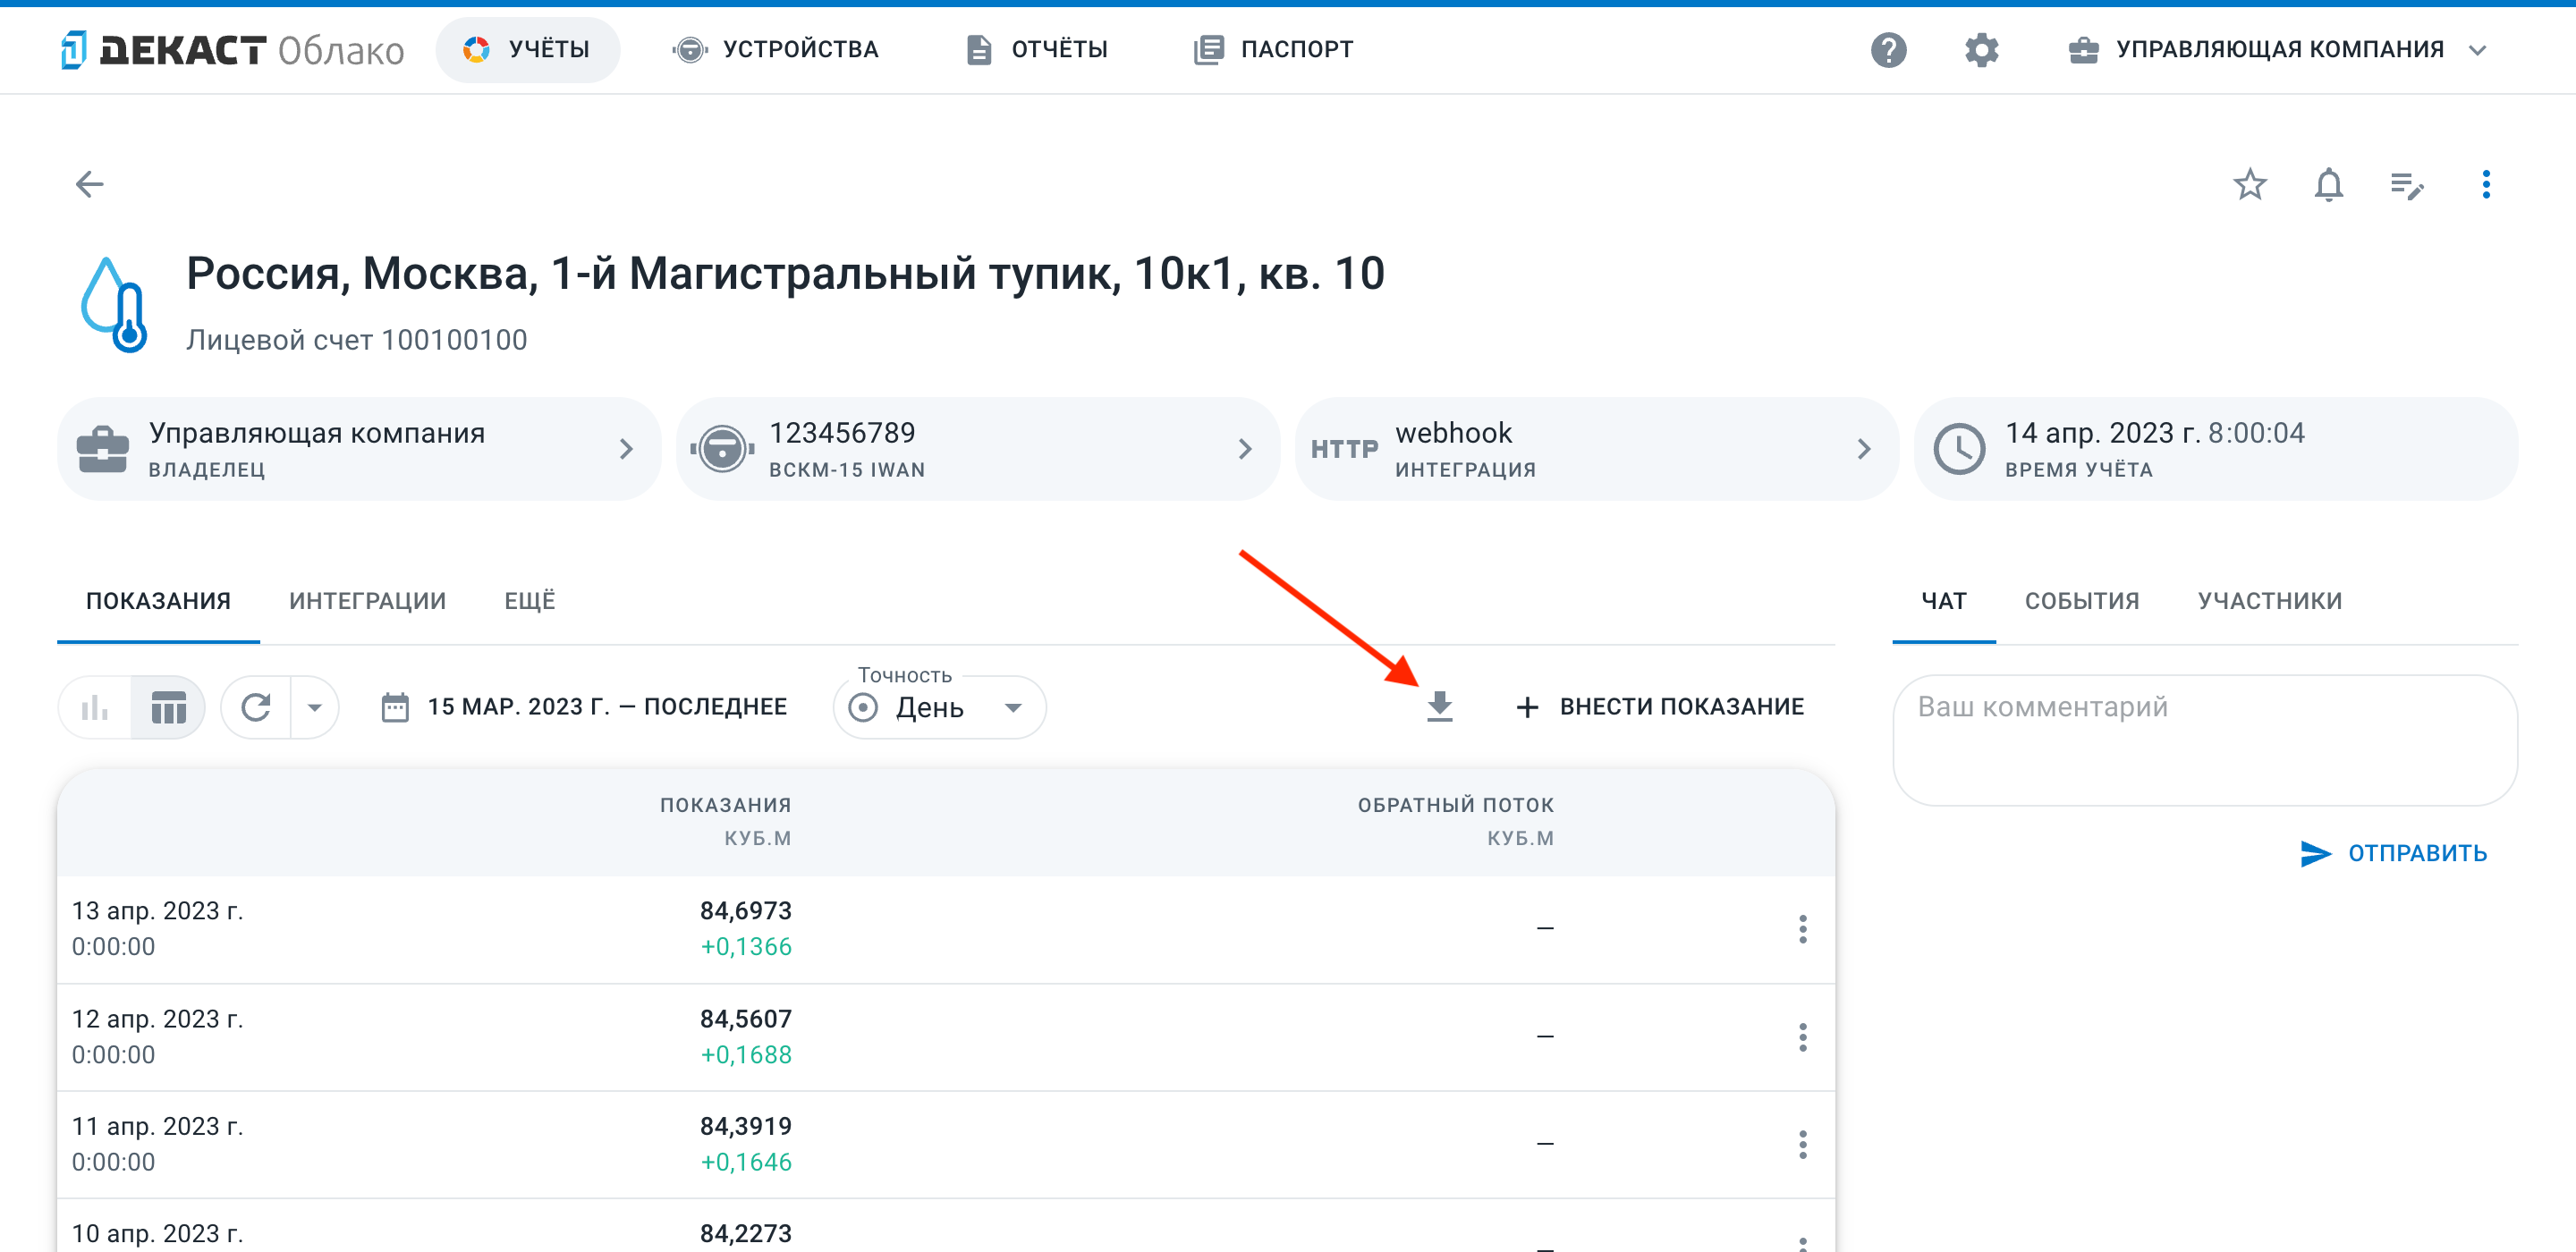Switch to table view
Image resolution: width=2576 pixels, height=1252 pixels.
[168, 707]
